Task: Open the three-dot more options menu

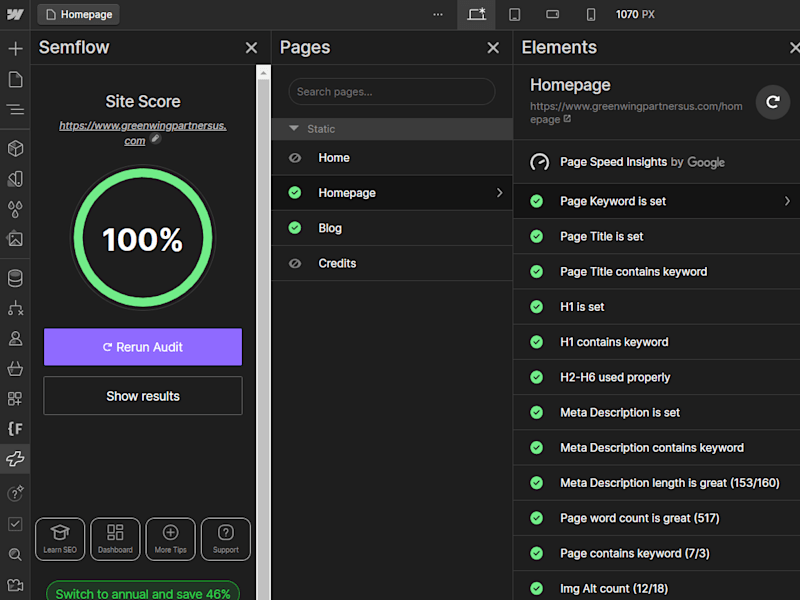Action: pos(438,14)
